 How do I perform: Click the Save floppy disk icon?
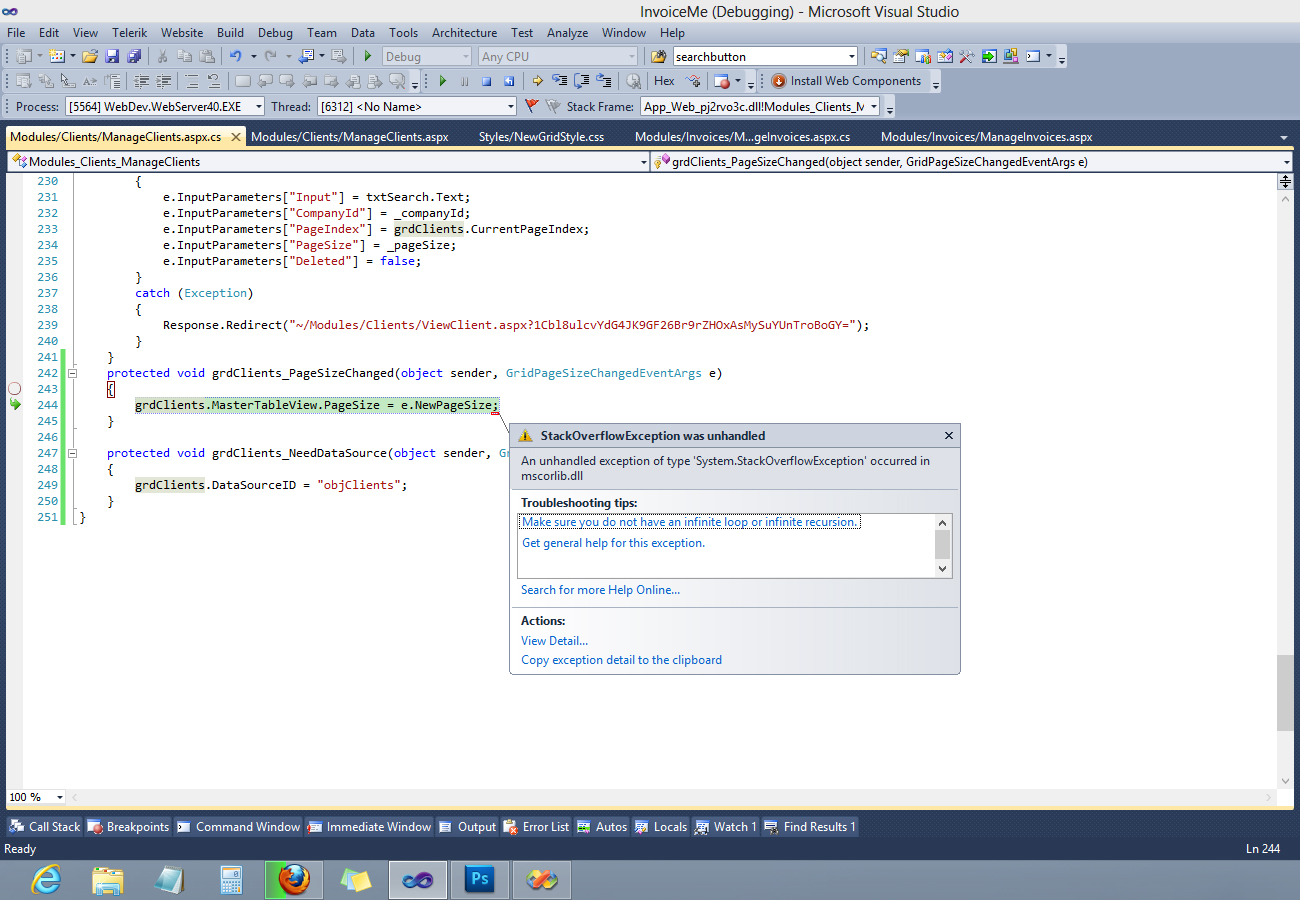point(112,57)
